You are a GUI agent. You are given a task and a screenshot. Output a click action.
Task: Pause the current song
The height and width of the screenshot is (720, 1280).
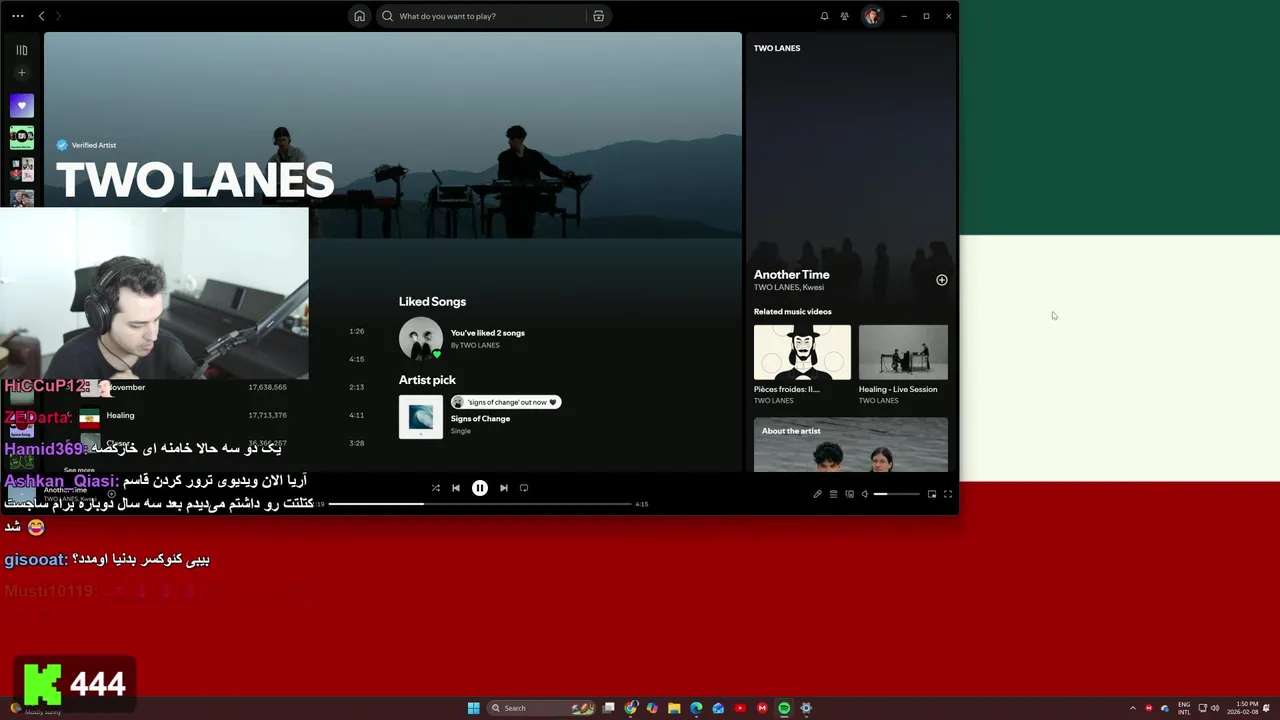click(x=480, y=488)
